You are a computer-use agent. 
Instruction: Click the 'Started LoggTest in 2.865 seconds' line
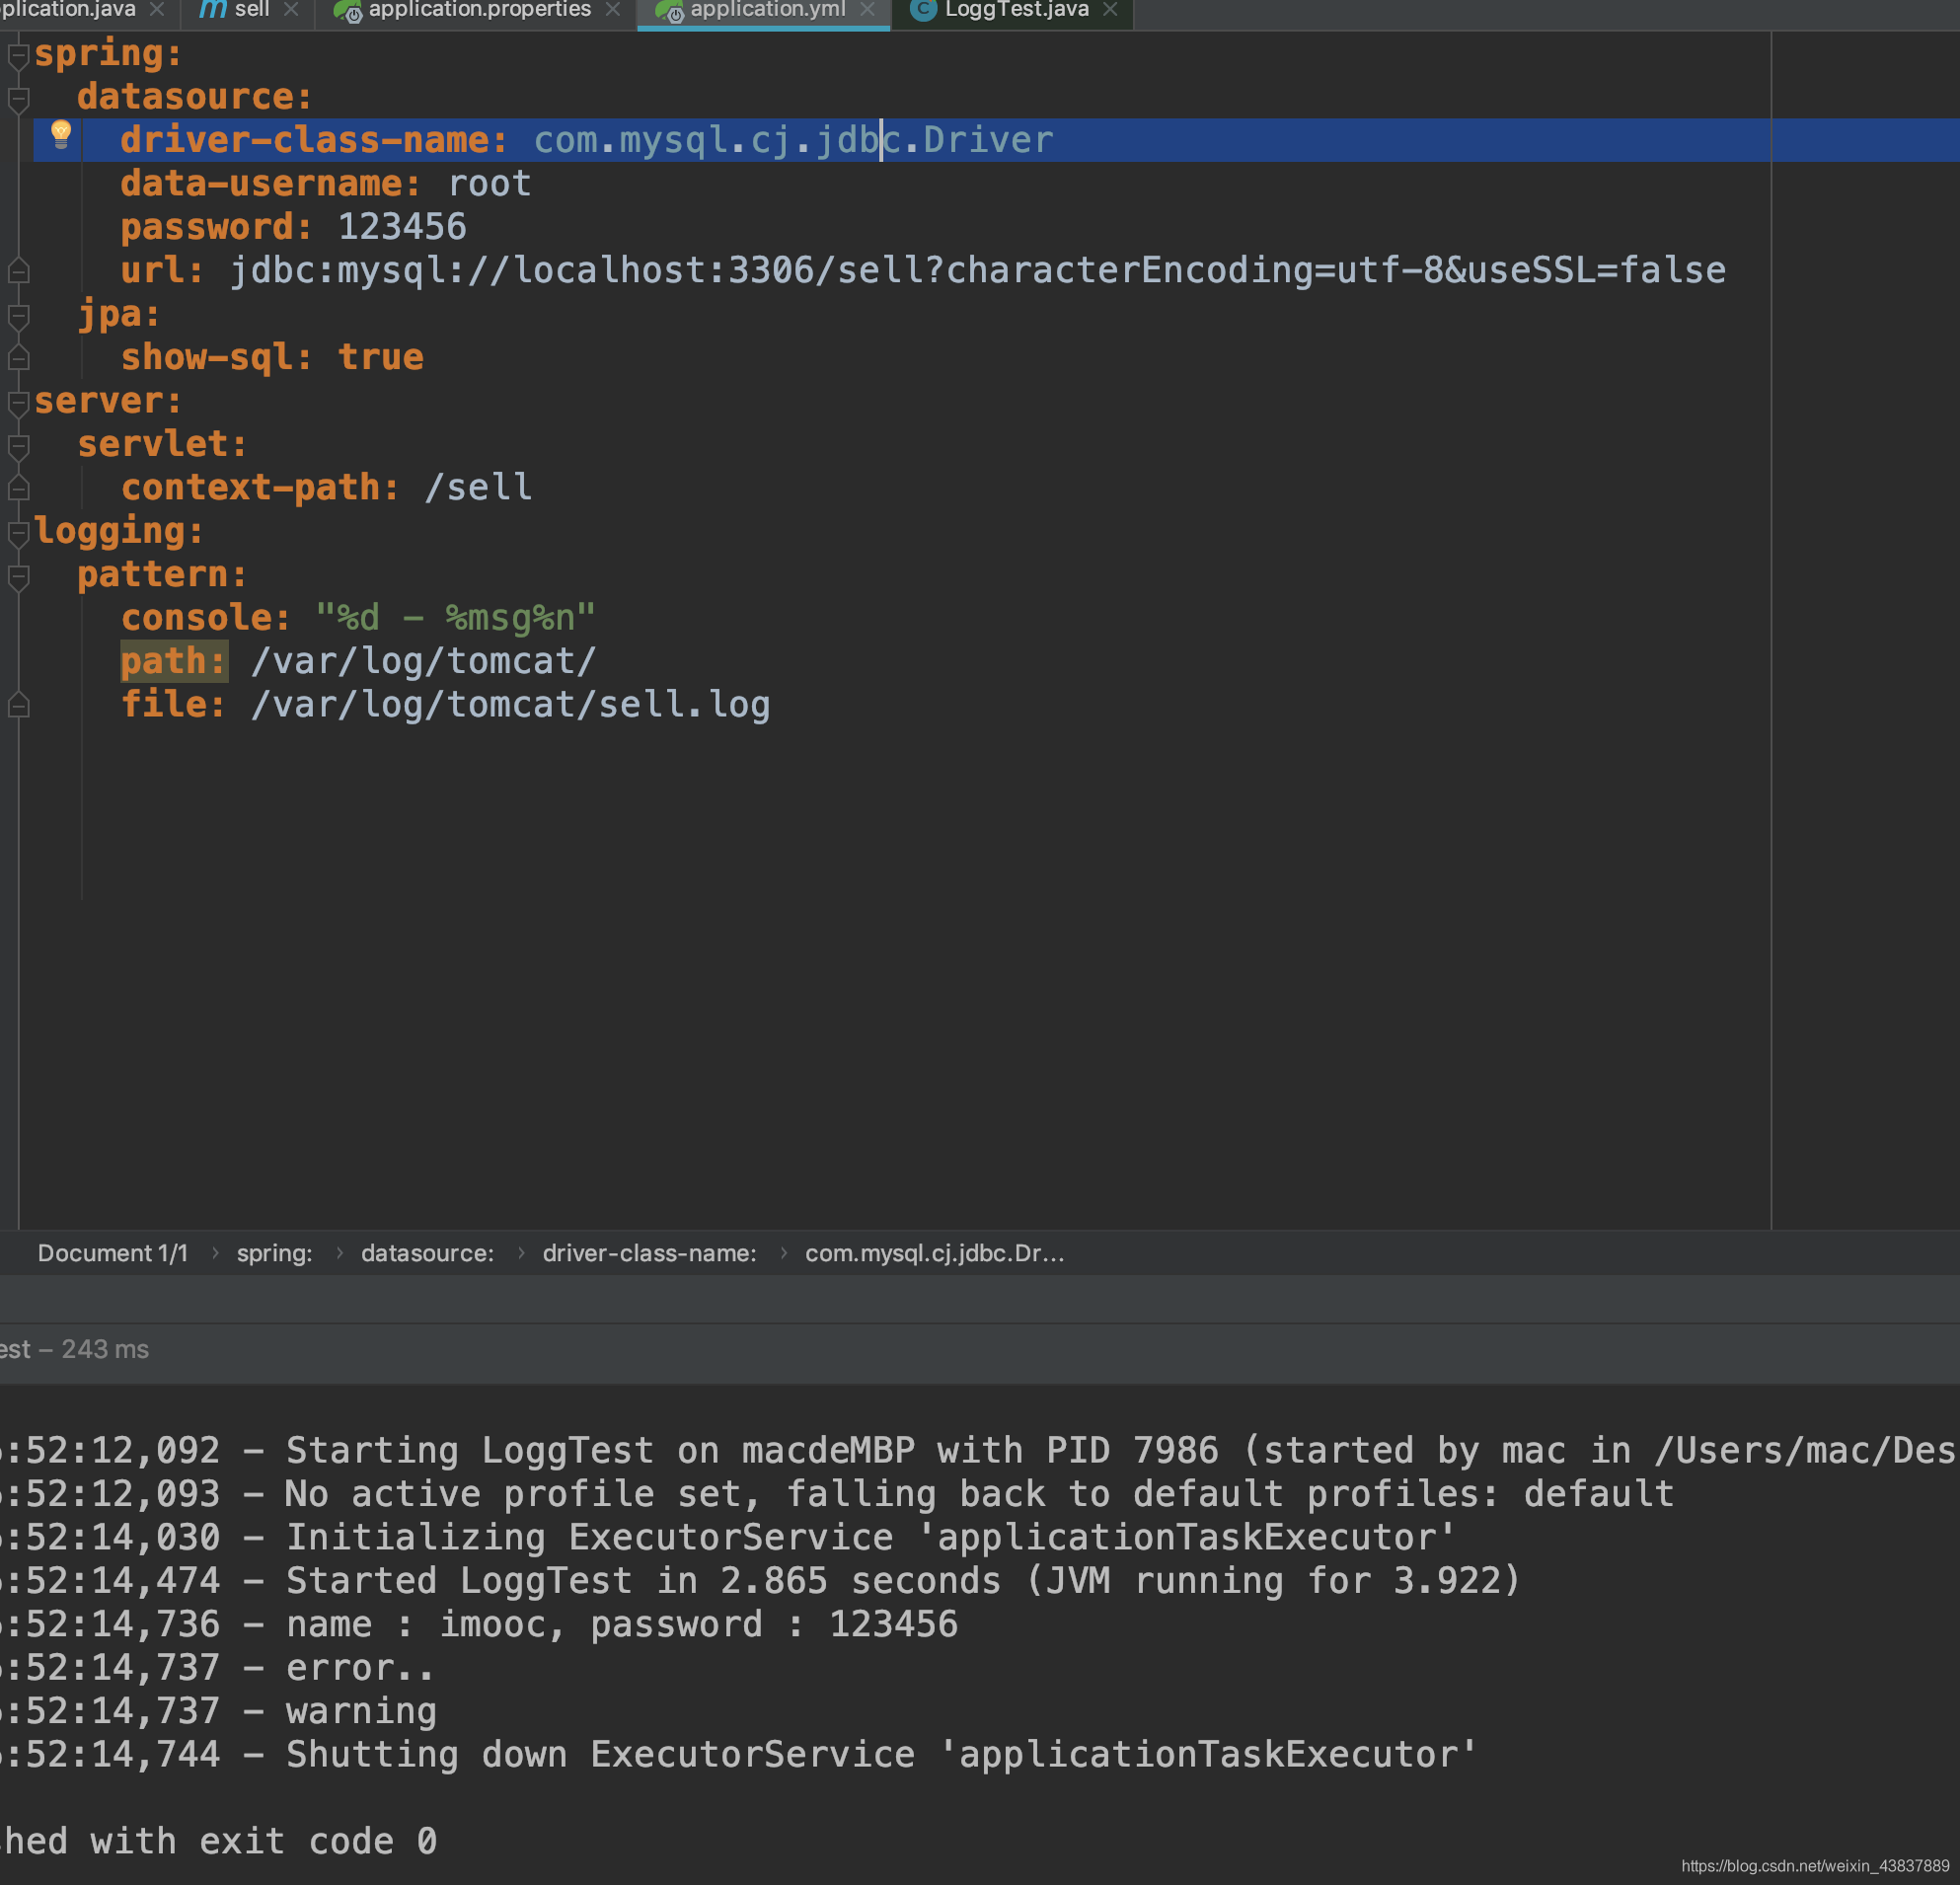click(x=760, y=1580)
